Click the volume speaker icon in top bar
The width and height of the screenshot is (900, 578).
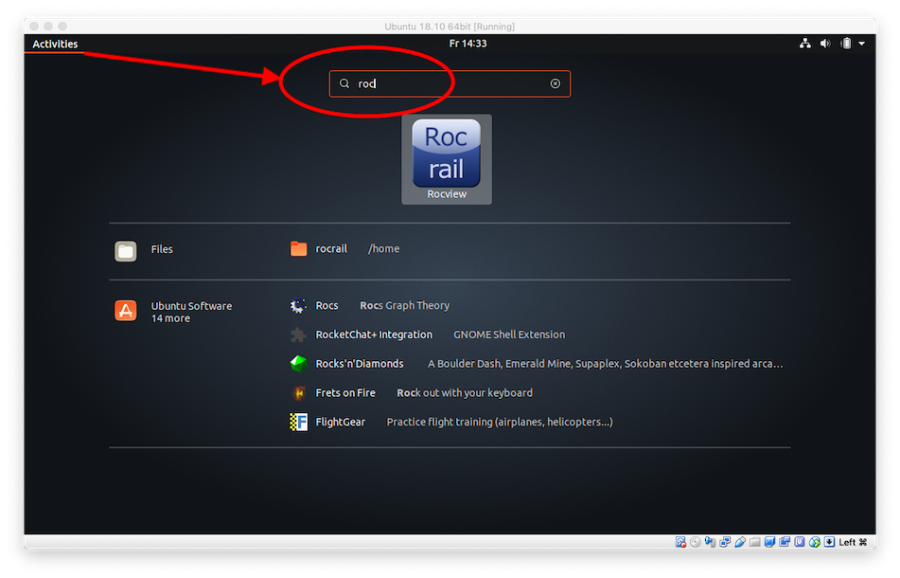click(x=825, y=44)
